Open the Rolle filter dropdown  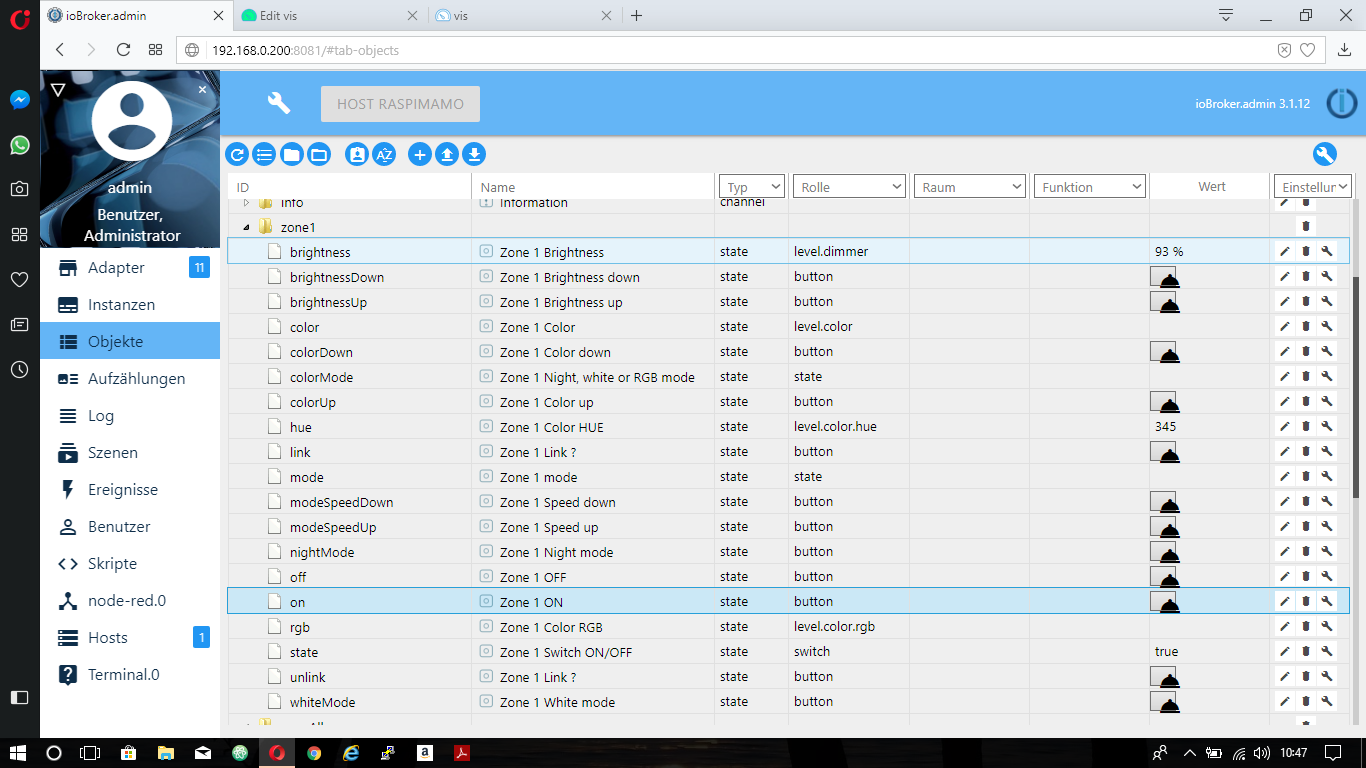point(849,186)
